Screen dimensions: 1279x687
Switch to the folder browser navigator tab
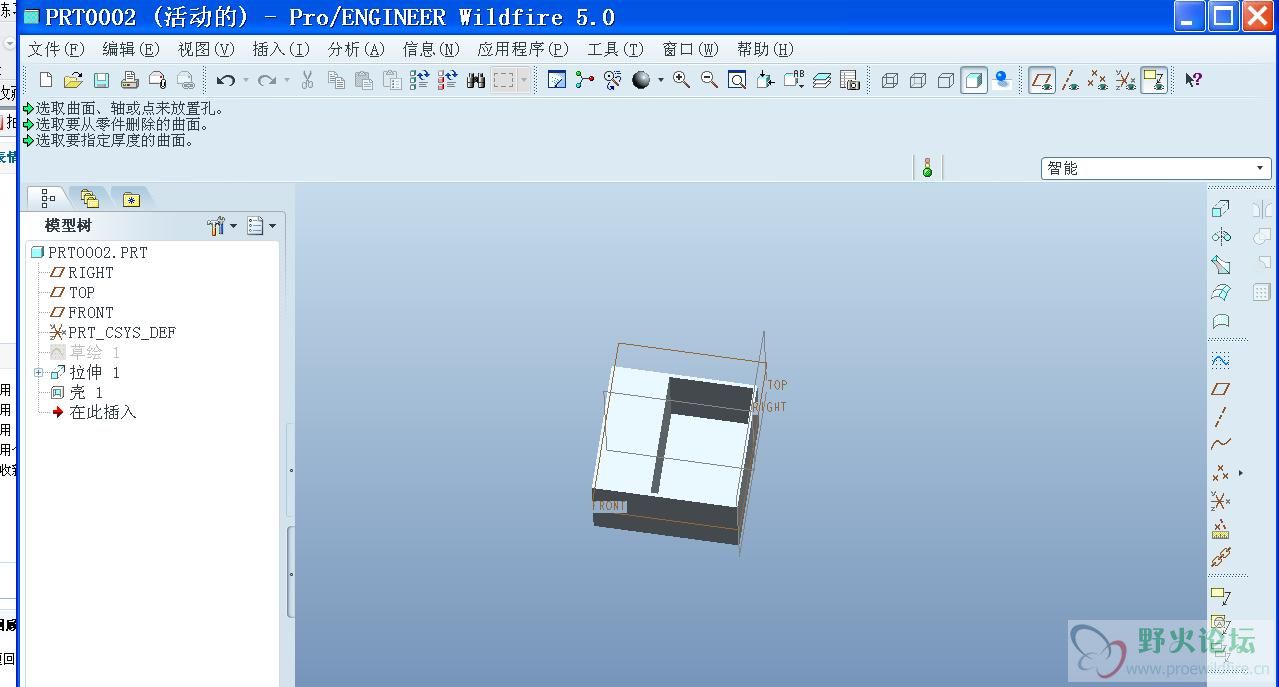pyautogui.click(x=90, y=198)
